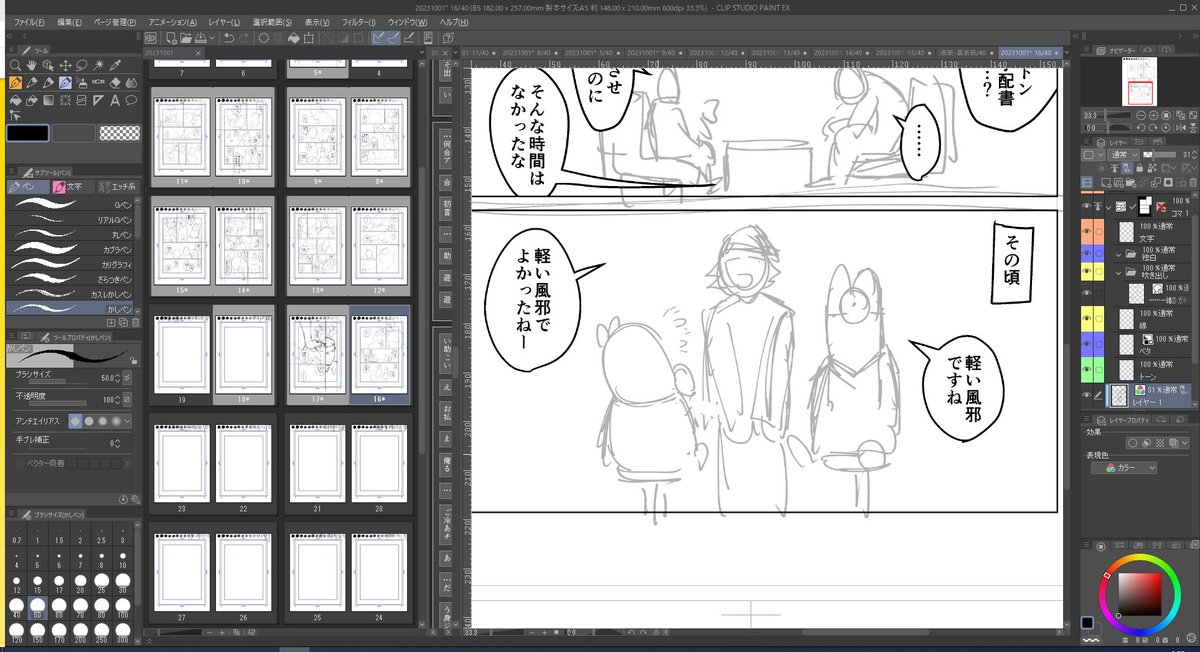Select the Hand move tool
1200x652 pixels.
32,66
